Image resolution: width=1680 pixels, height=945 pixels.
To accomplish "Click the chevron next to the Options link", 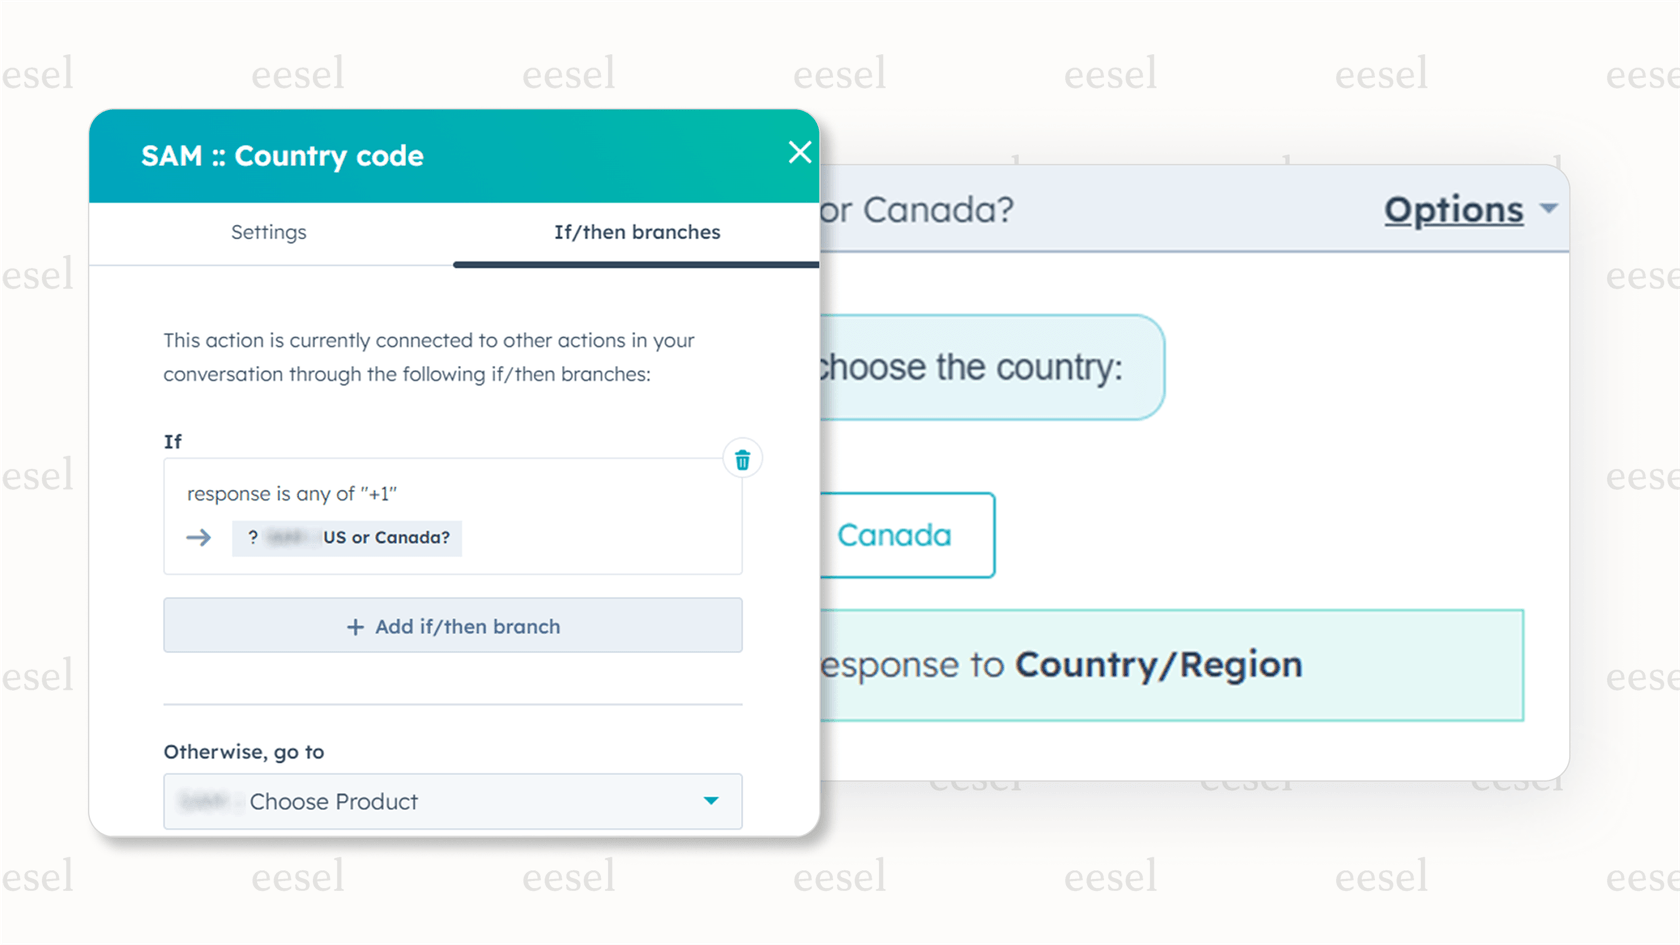I will [1548, 210].
